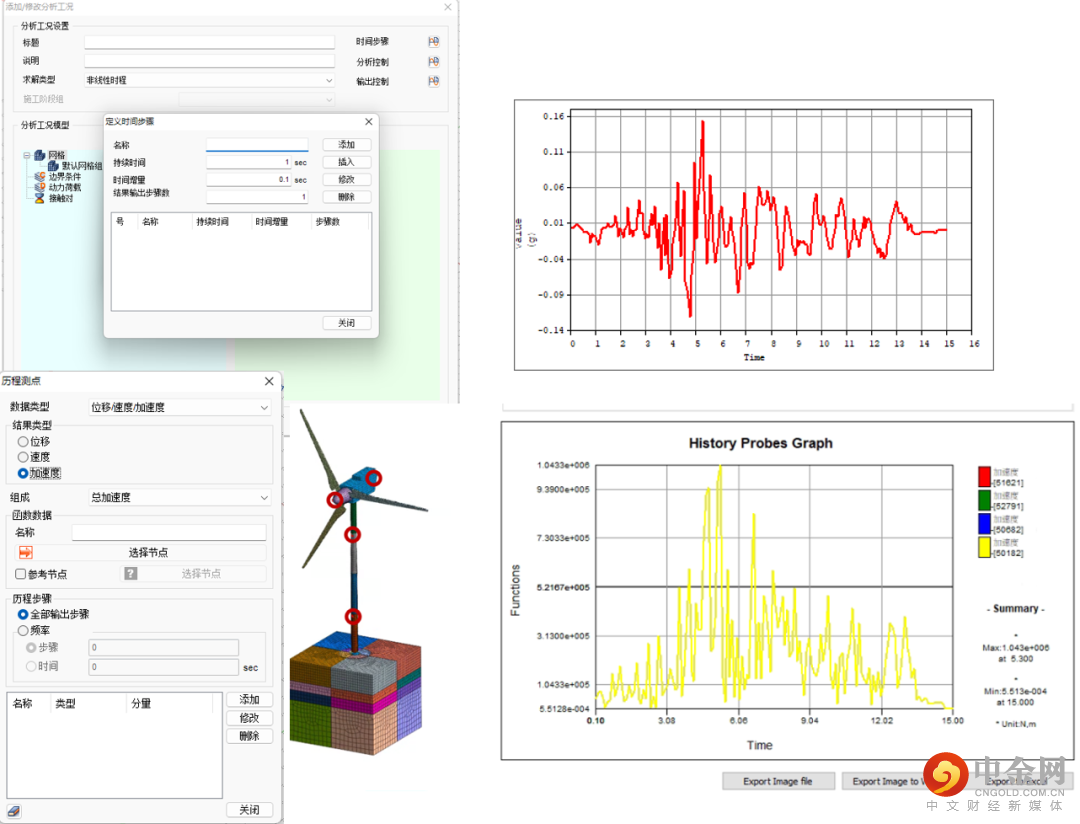Select the 动力荷载 tree item label
1080x824 pixels.
point(65,187)
